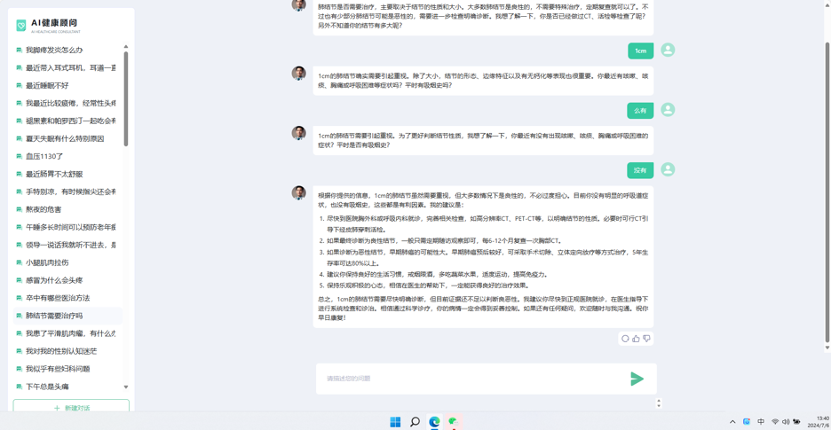Open the 血压1130了 conversation

pos(45,156)
